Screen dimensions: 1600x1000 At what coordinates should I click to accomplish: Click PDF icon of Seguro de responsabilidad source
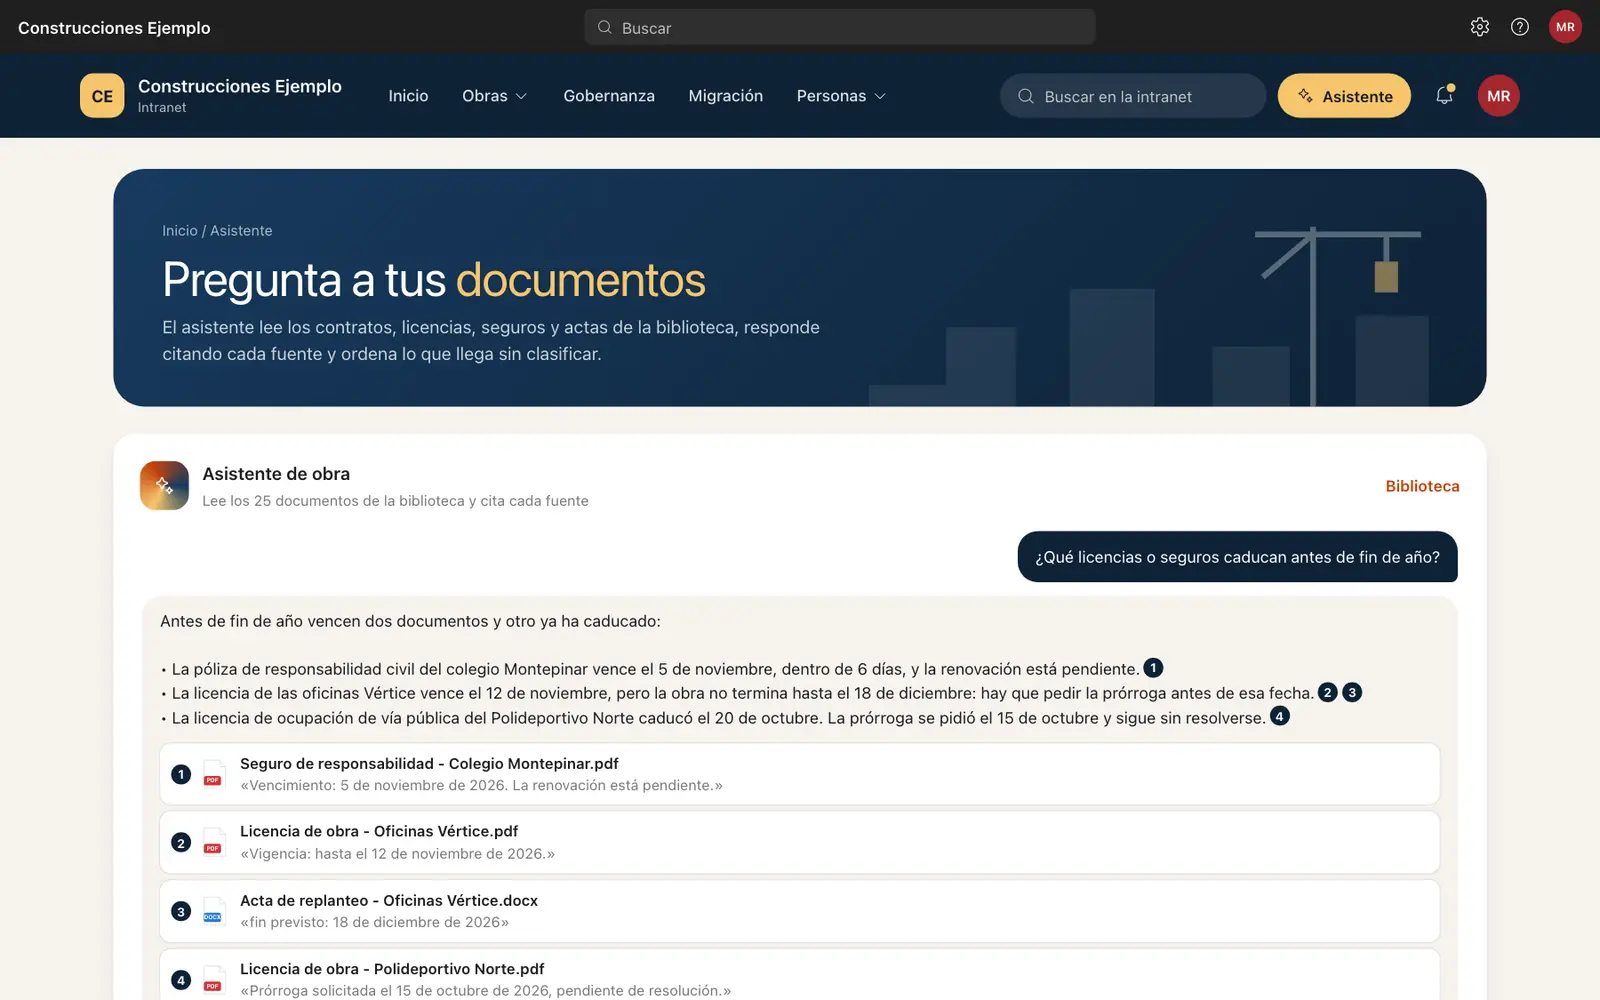coord(213,774)
